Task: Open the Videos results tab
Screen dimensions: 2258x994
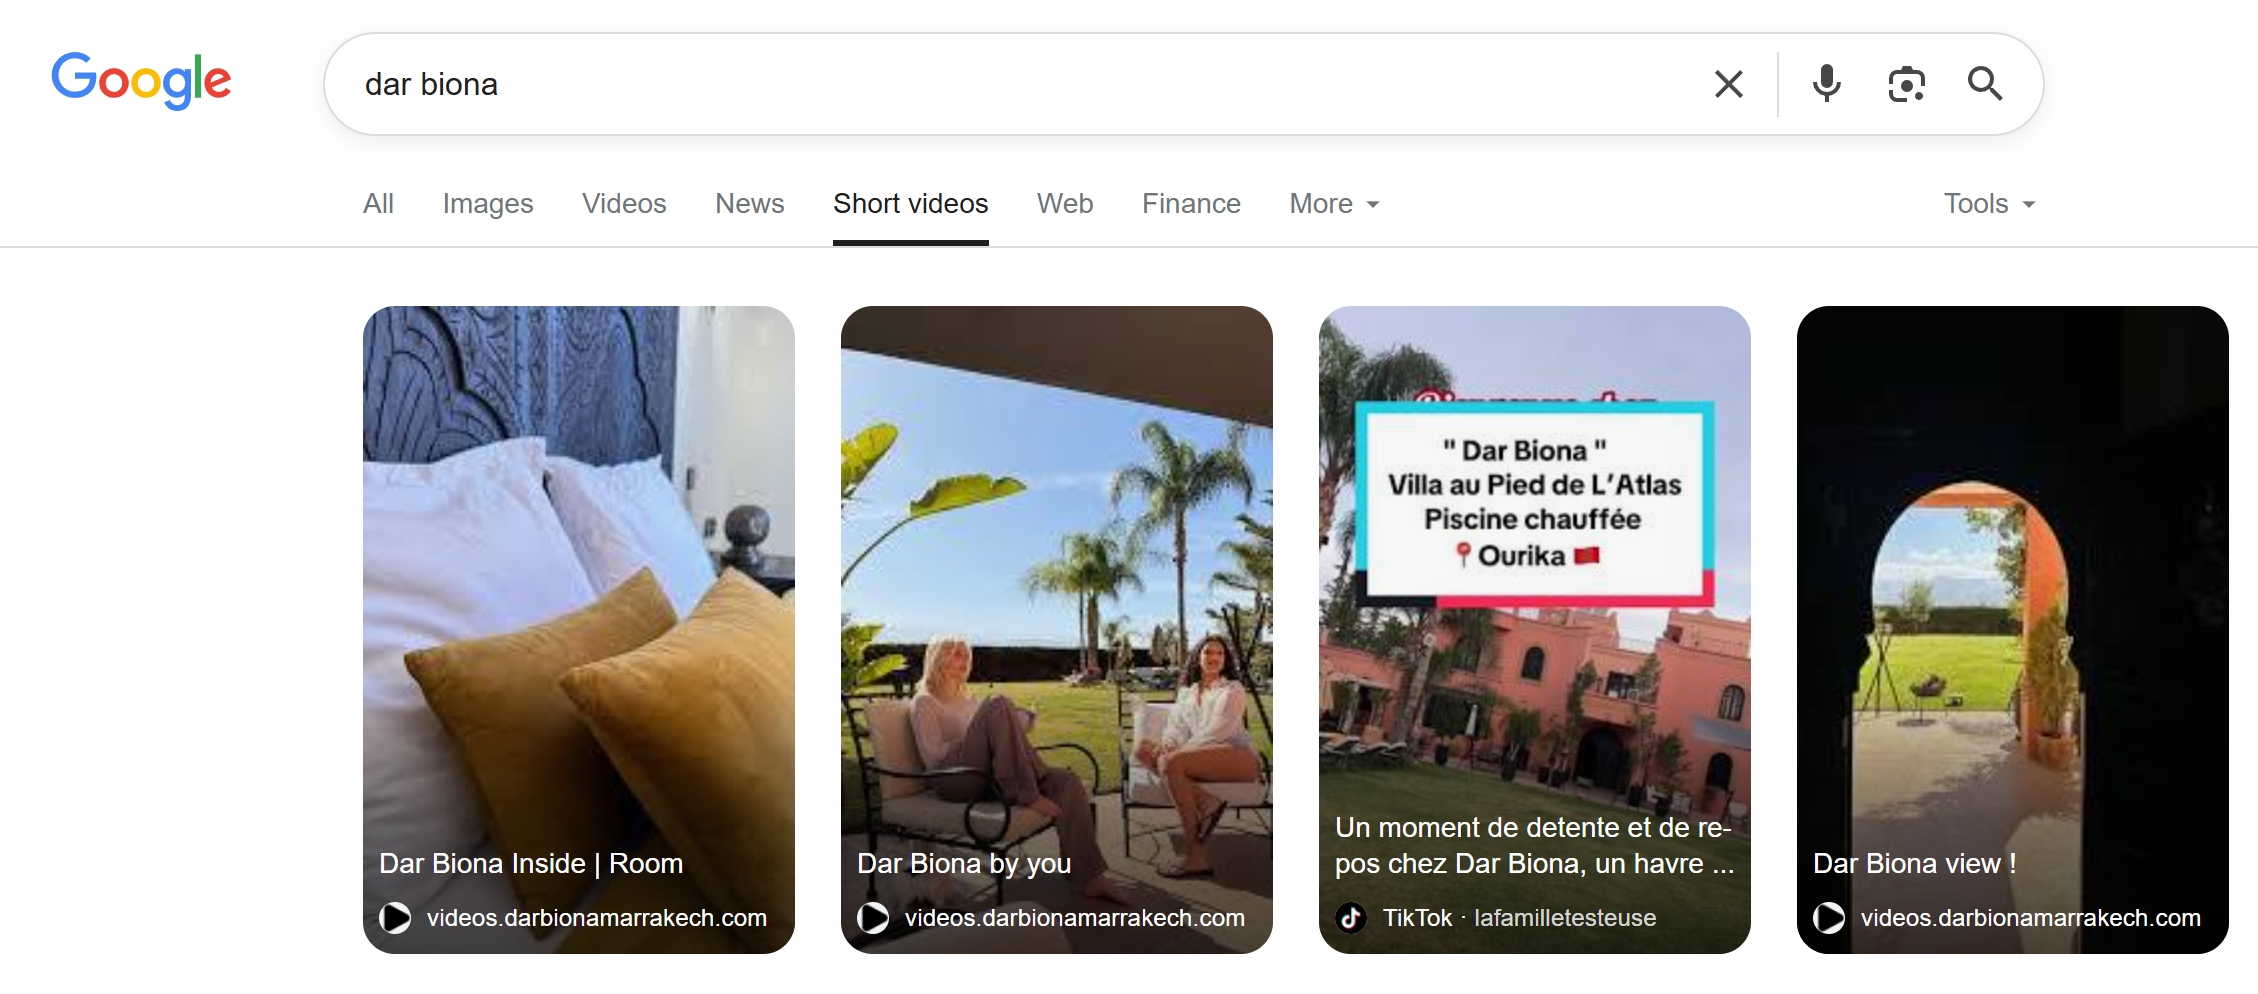Action: click(624, 203)
